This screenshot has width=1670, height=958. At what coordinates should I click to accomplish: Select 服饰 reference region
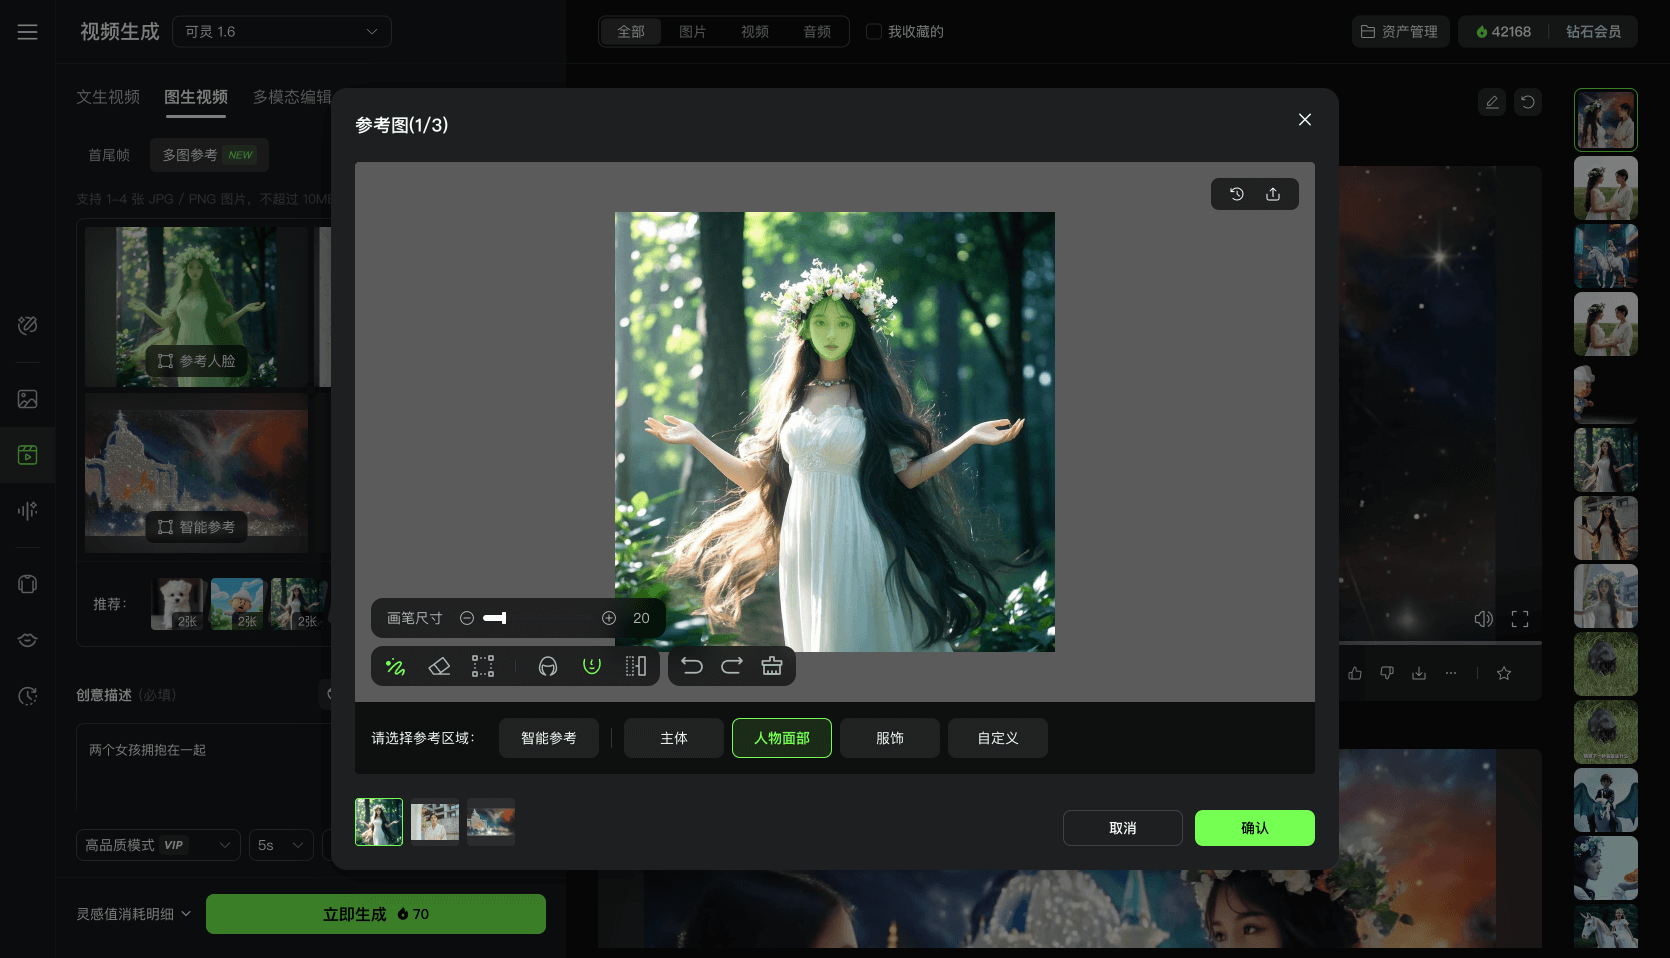click(890, 738)
